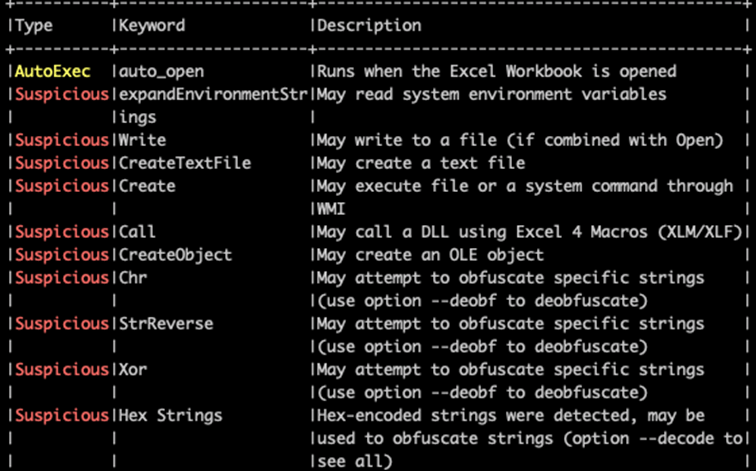
Task: Select the 'Runs when the Excel Workbook is opened' text
Action: click(497, 71)
